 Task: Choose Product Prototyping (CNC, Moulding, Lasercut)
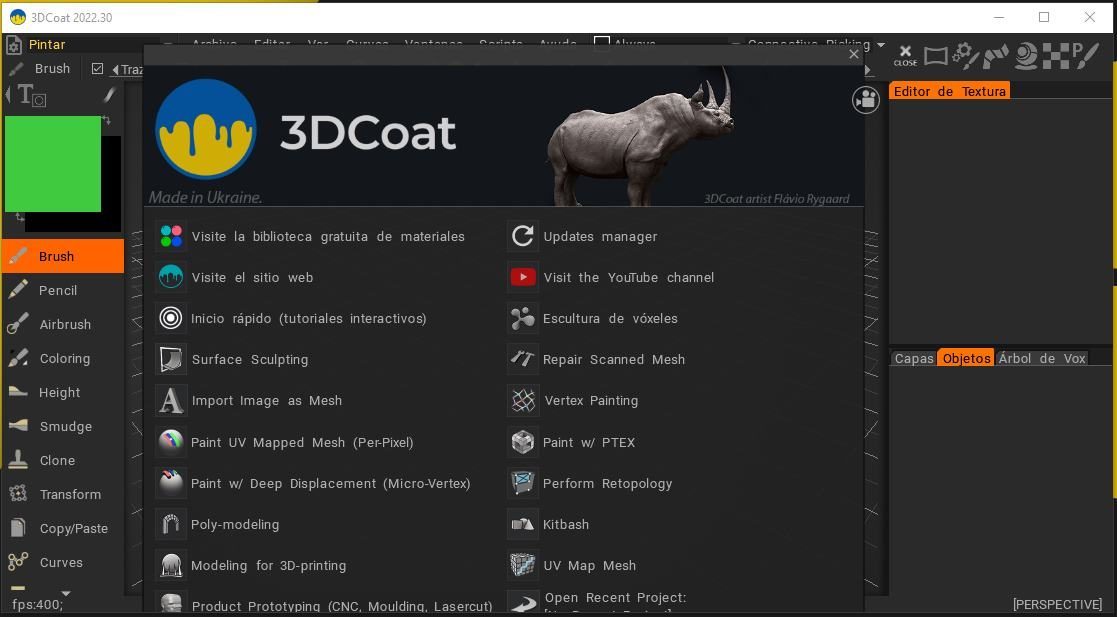[x=323, y=605]
